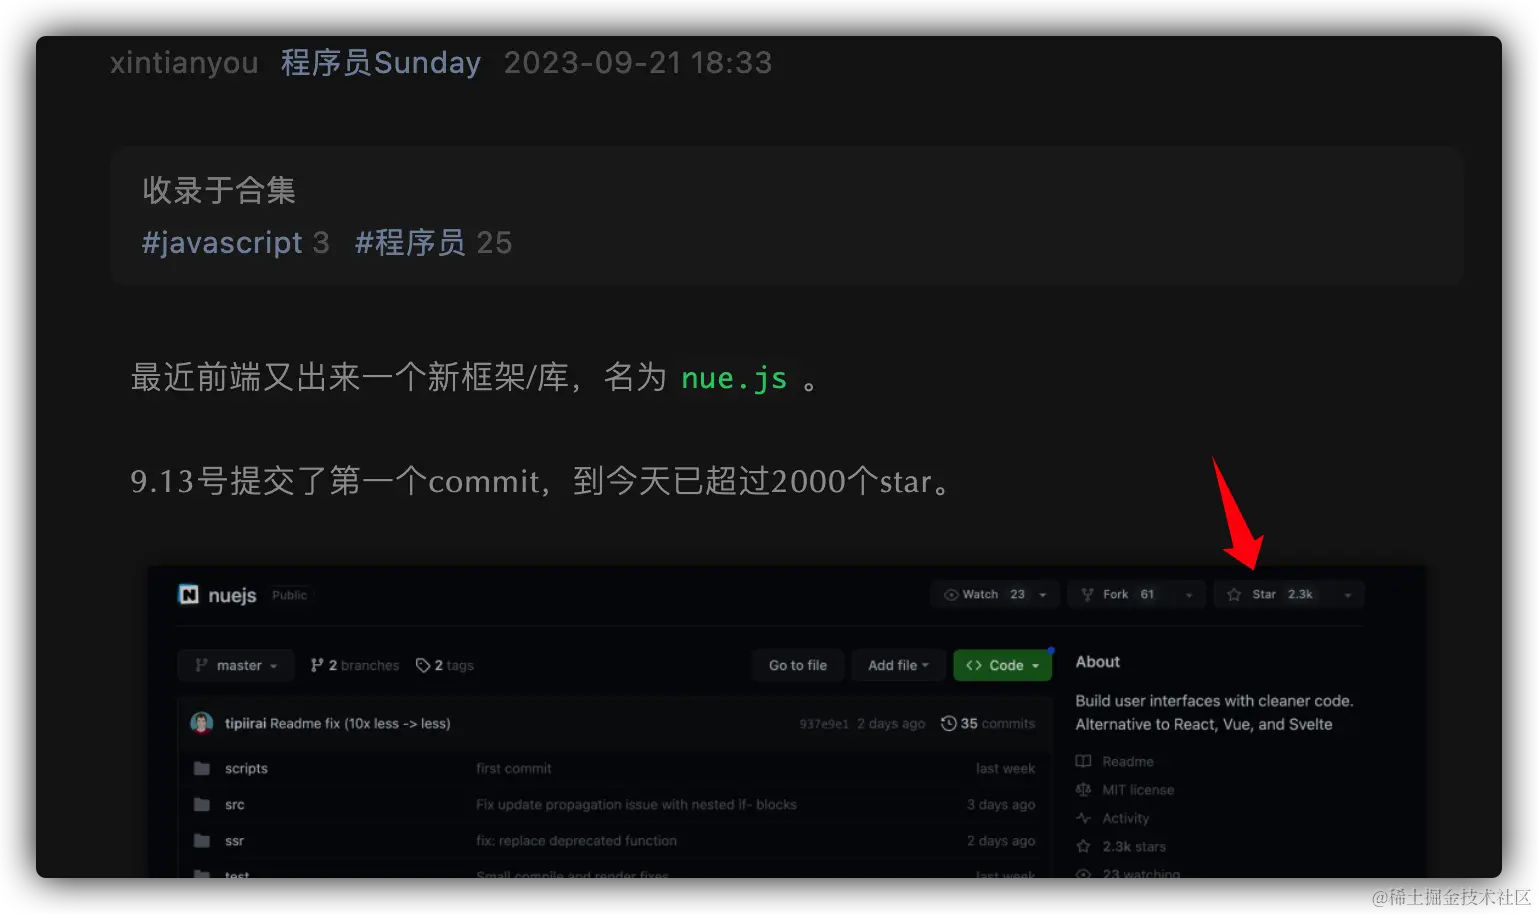Open the #javascript collection tag
The width and height of the screenshot is (1538, 914).
coord(222,243)
